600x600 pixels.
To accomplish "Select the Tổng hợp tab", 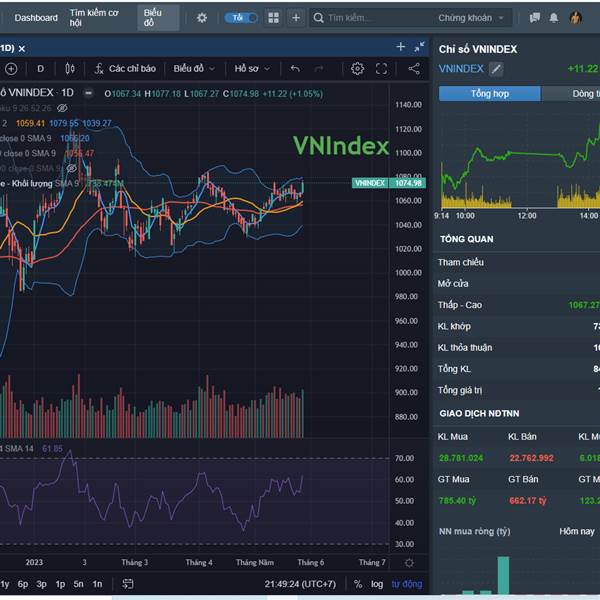I will [490, 93].
